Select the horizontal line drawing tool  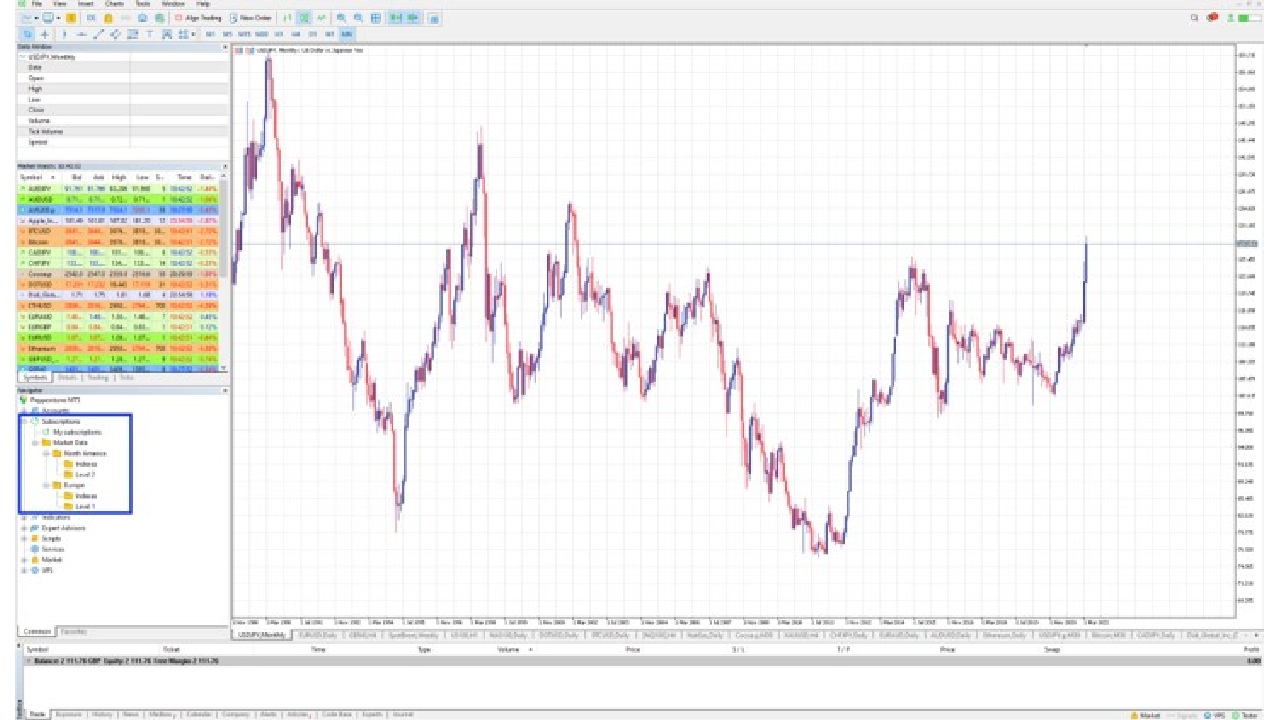pyautogui.click(x=81, y=34)
